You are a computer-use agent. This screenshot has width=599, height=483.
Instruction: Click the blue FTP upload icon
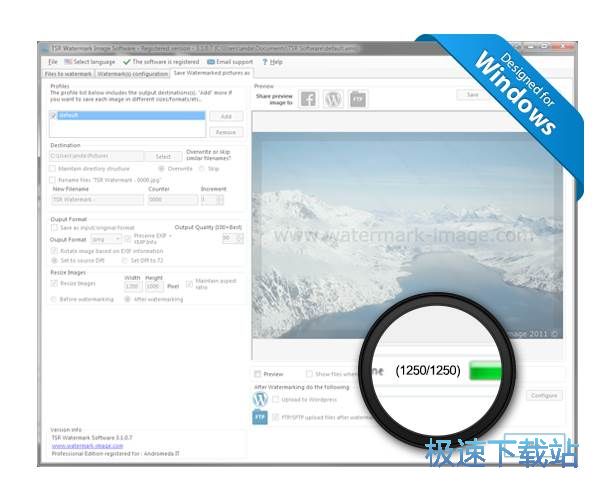pyautogui.click(x=260, y=417)
